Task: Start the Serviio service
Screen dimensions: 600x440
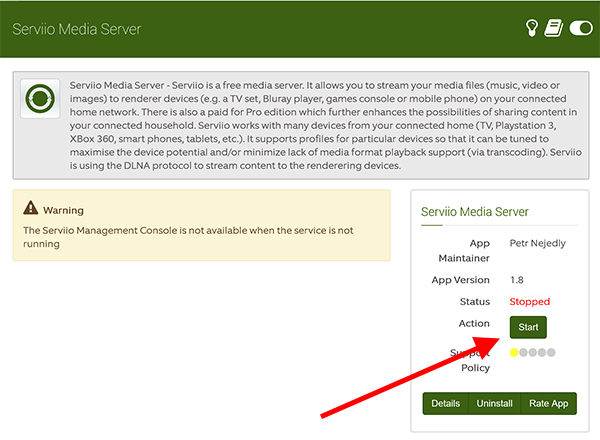Action: coord(528,327)
